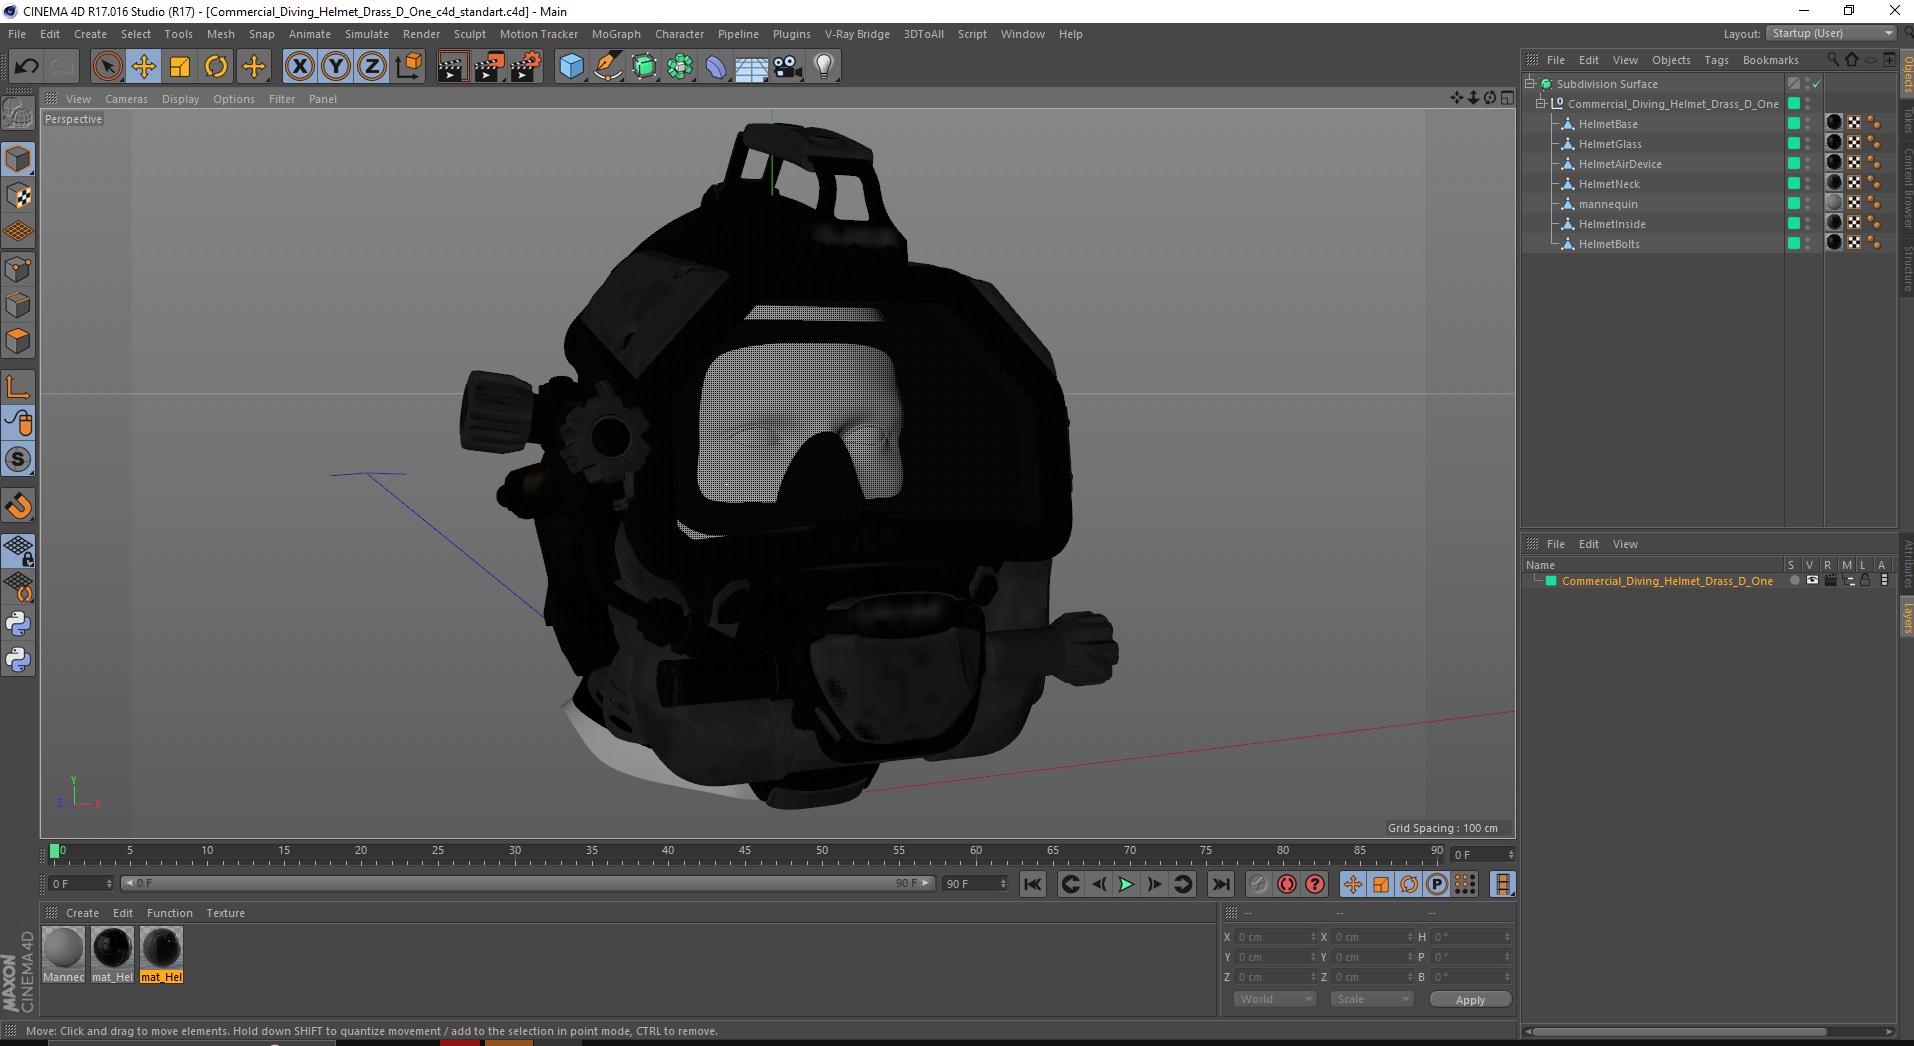The height and width of the screenshot is (1046, 1914).
Task: Select Polygons mode in left toolbar
Action: point(18,341)
